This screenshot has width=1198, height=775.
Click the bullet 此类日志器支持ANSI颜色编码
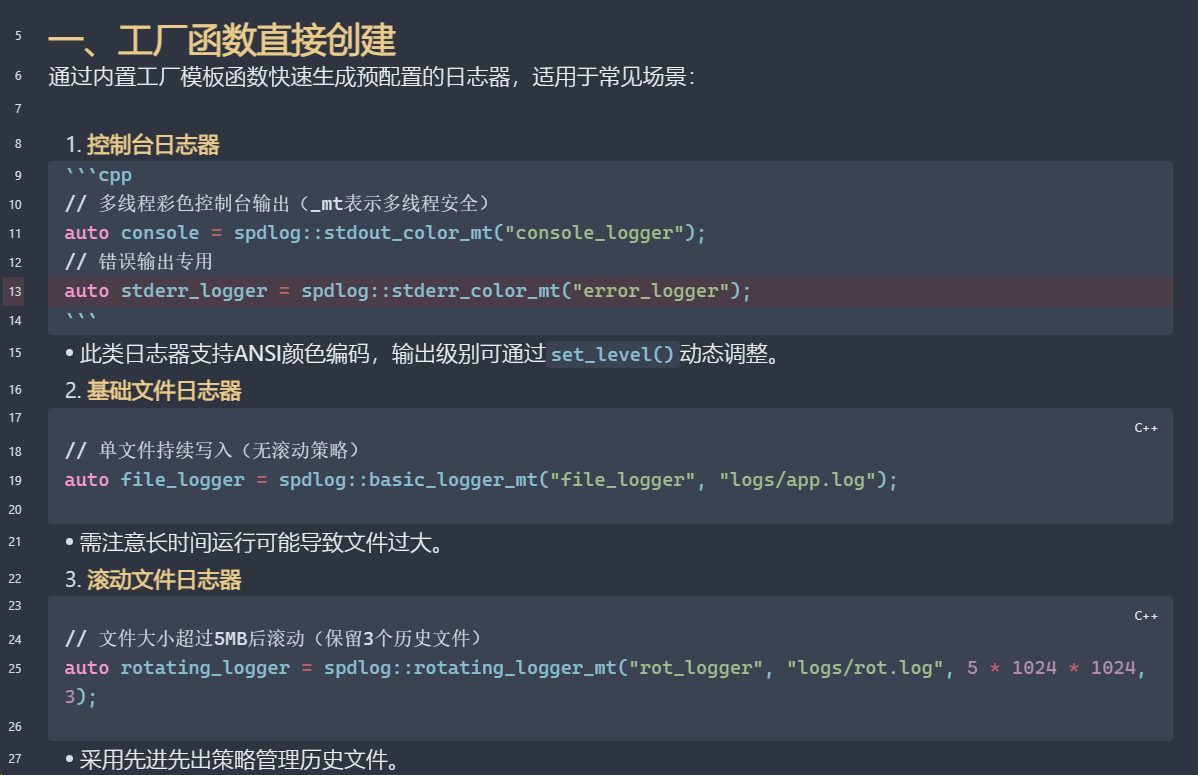click(422, 354)
